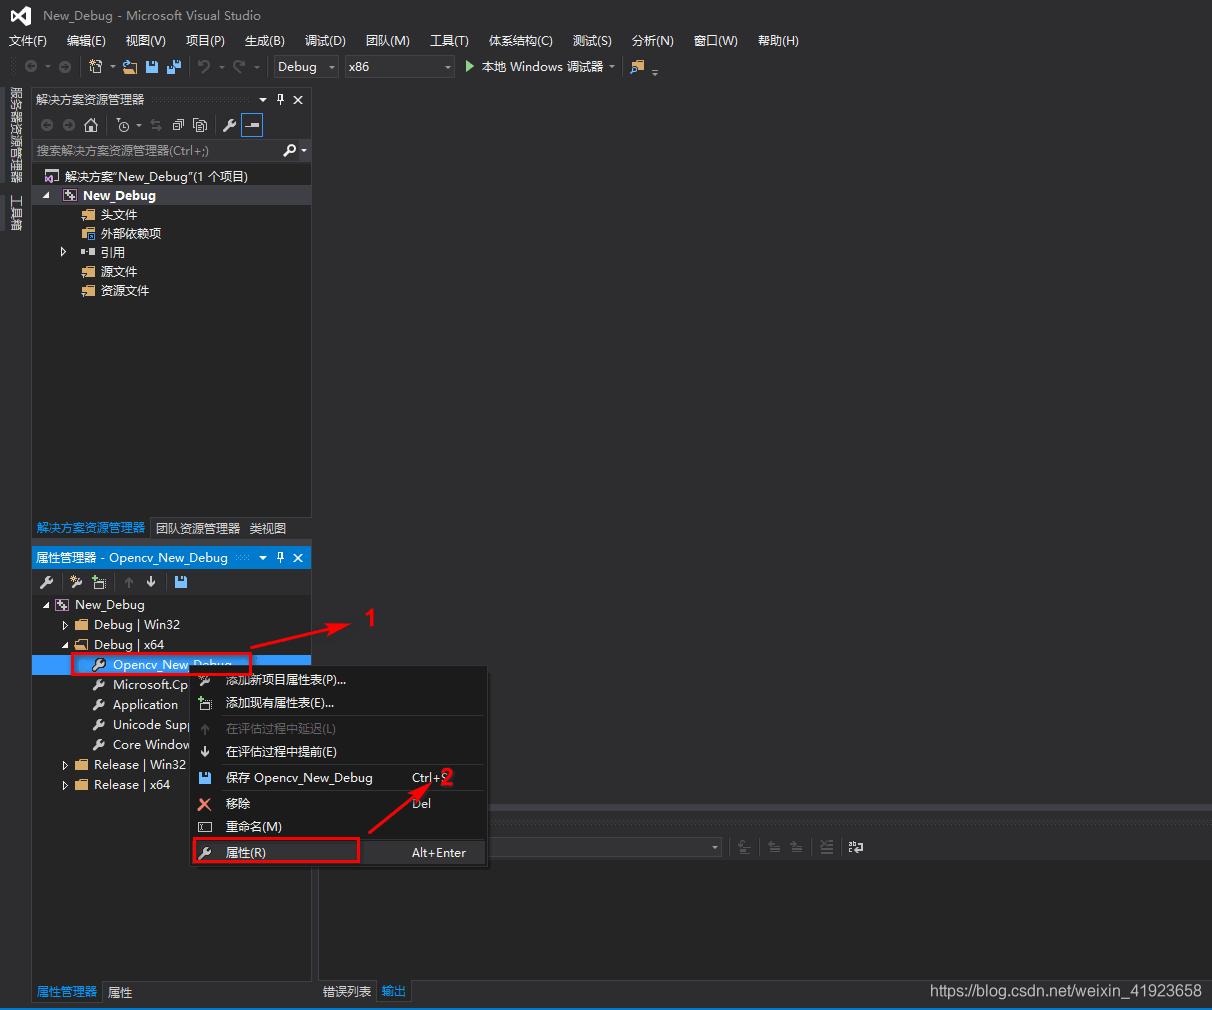Click the wrench Properties icon in Solution Explorer toolbar
The image size is (1212, 1010).
[x=229, y=125]
